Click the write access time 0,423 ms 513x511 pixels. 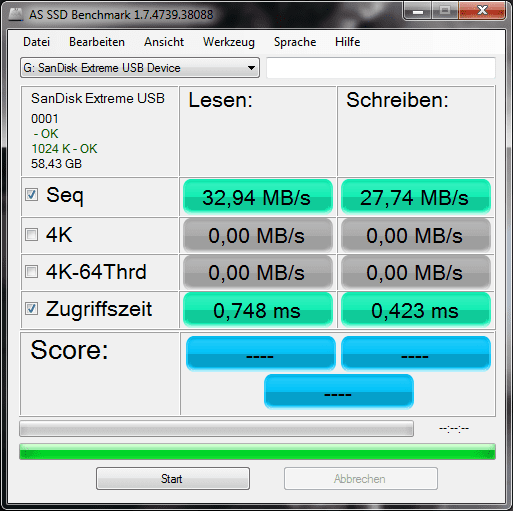[416, 310]
